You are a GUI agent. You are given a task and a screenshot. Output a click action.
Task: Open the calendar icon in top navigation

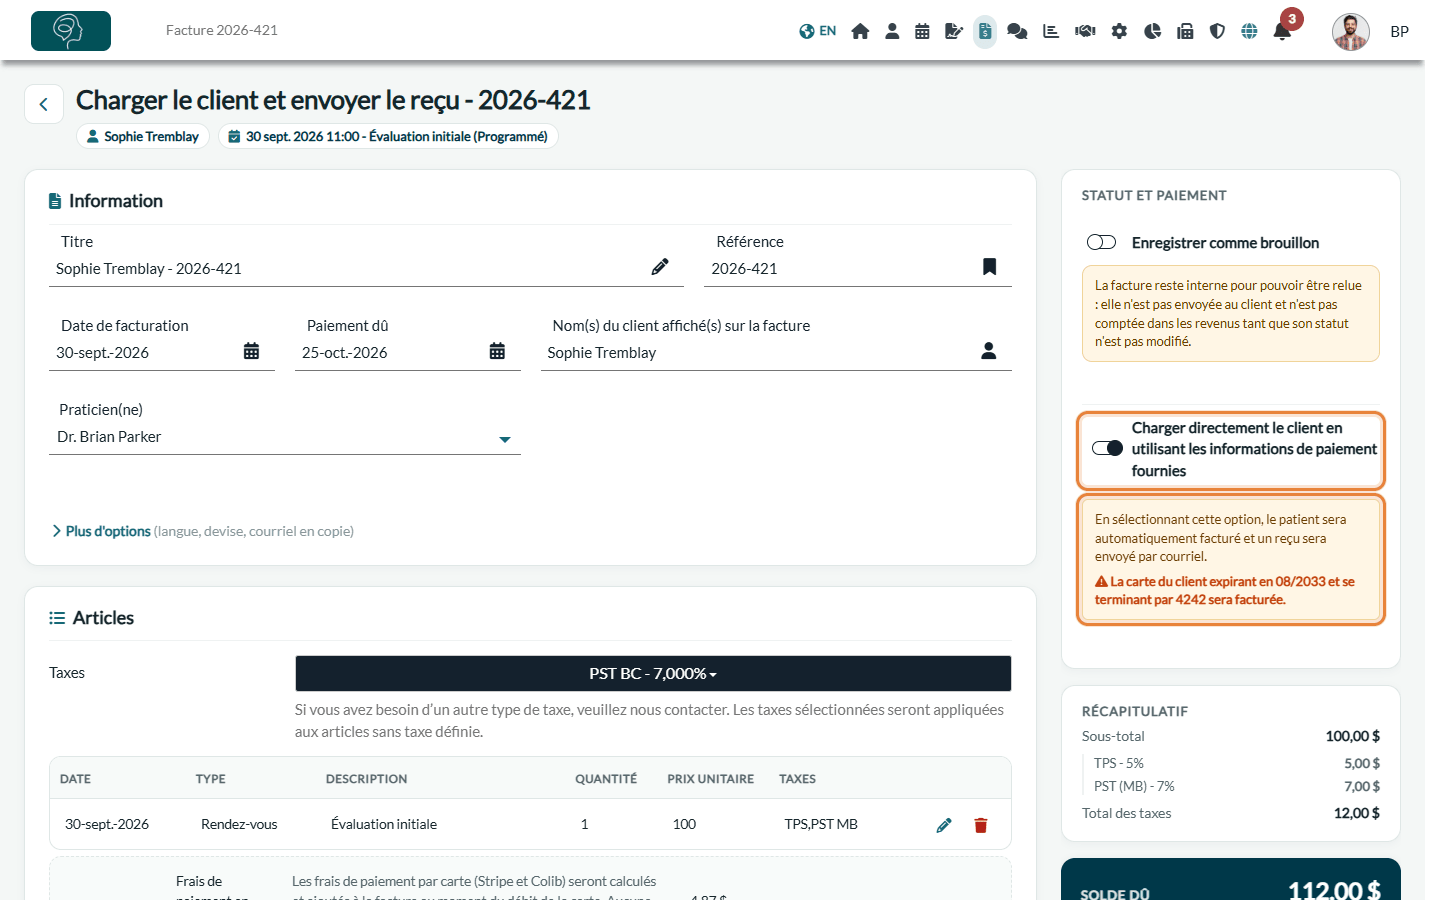(922, 31)
